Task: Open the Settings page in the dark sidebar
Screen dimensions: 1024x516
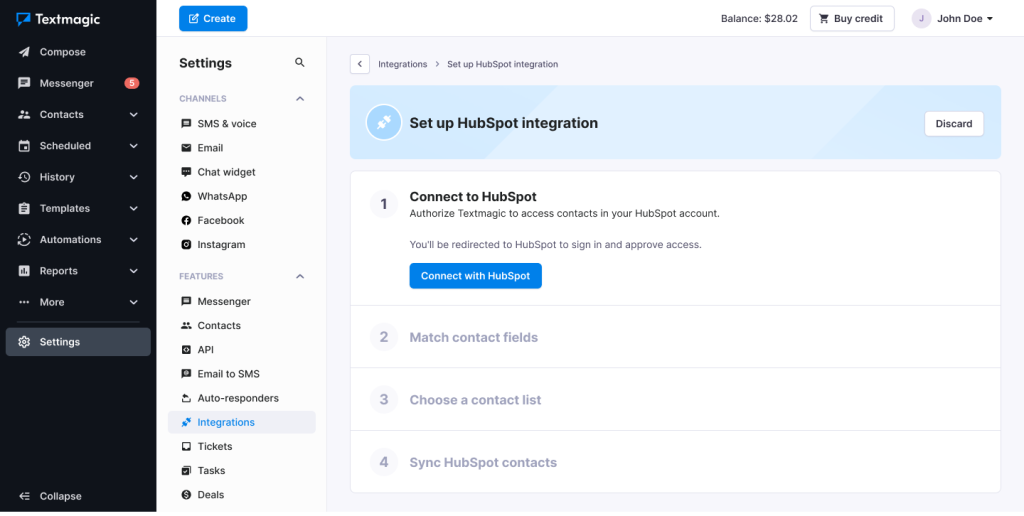Action: 78,342
